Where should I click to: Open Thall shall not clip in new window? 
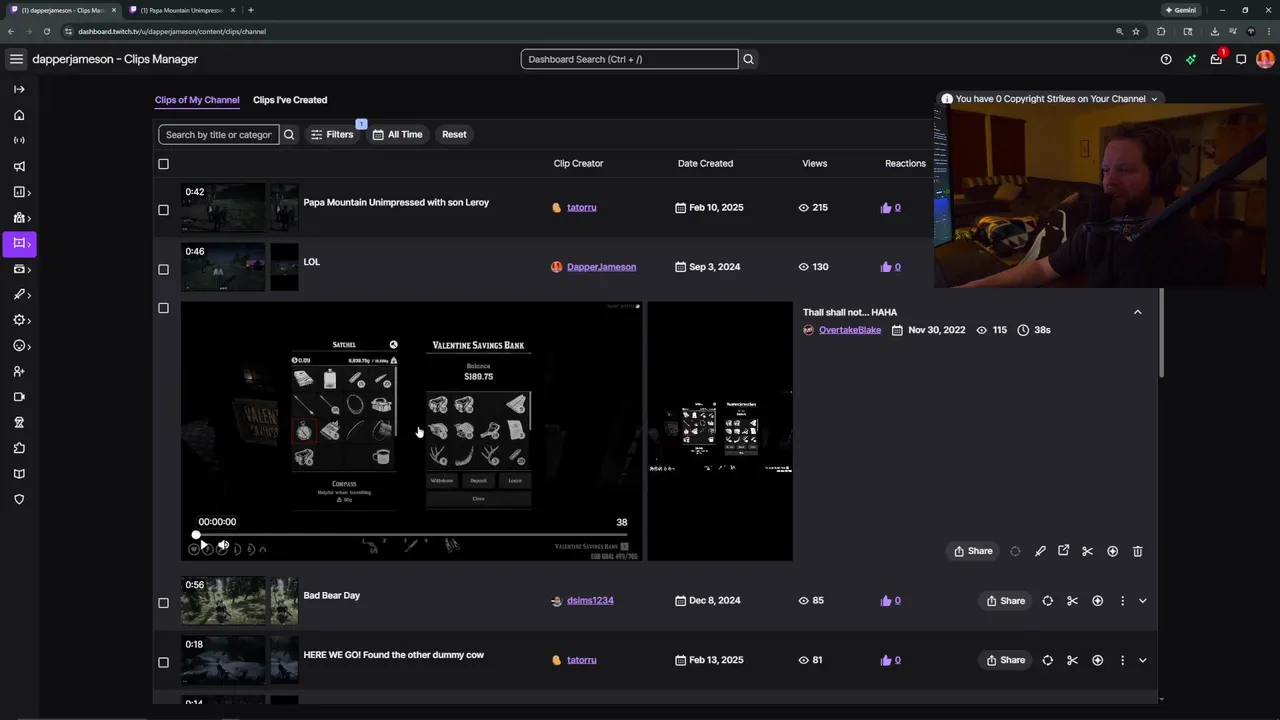tap(1064, 551)
